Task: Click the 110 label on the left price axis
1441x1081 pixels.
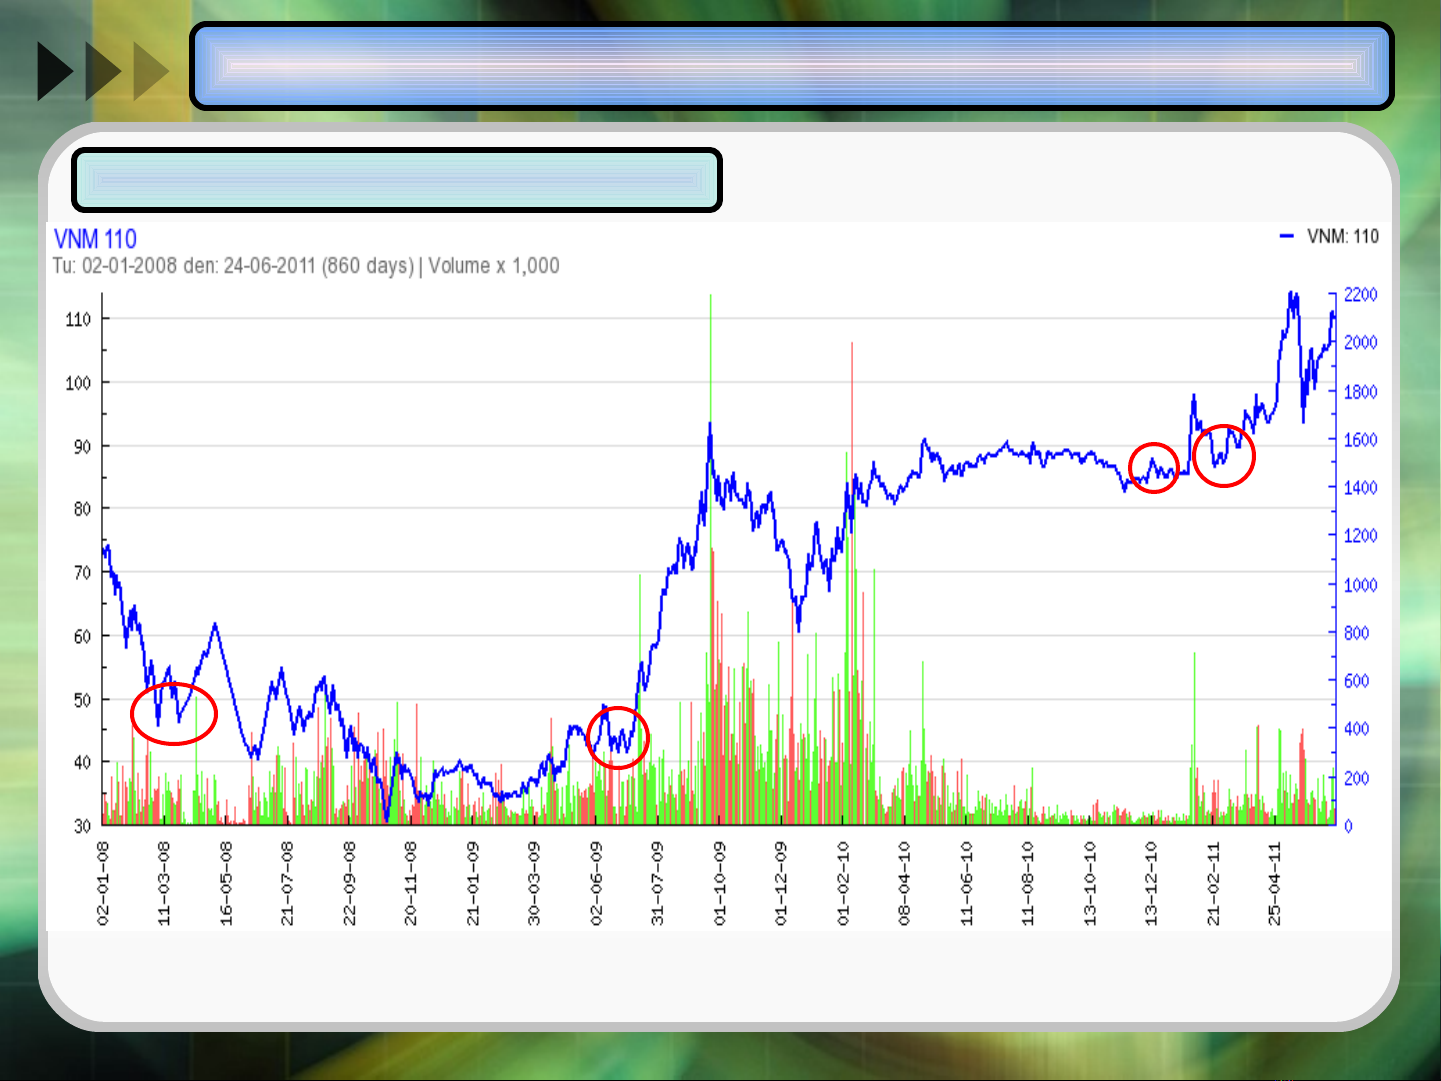Action: (x=78, y=319)
